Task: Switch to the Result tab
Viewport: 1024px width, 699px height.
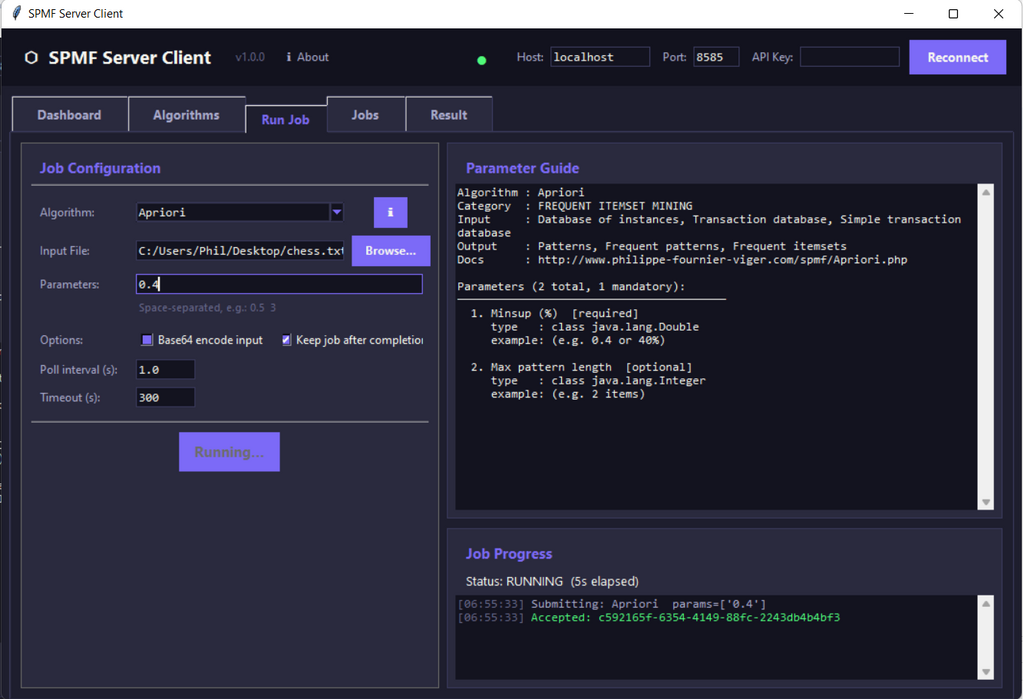Action: point(448,115)
